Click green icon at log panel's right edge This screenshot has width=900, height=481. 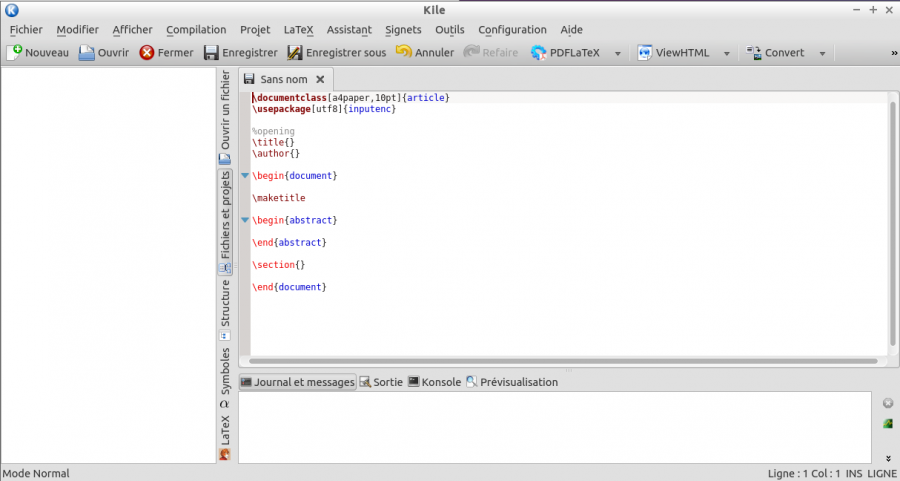(888, 424)
